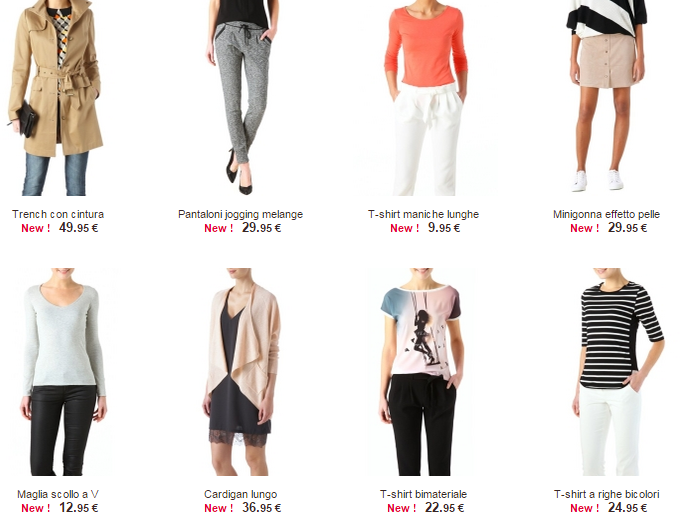Image resolution: width=680 pixels, height=512 pixels.
Task: Open the Trench con cintura product image
Action: pos(56,98)
